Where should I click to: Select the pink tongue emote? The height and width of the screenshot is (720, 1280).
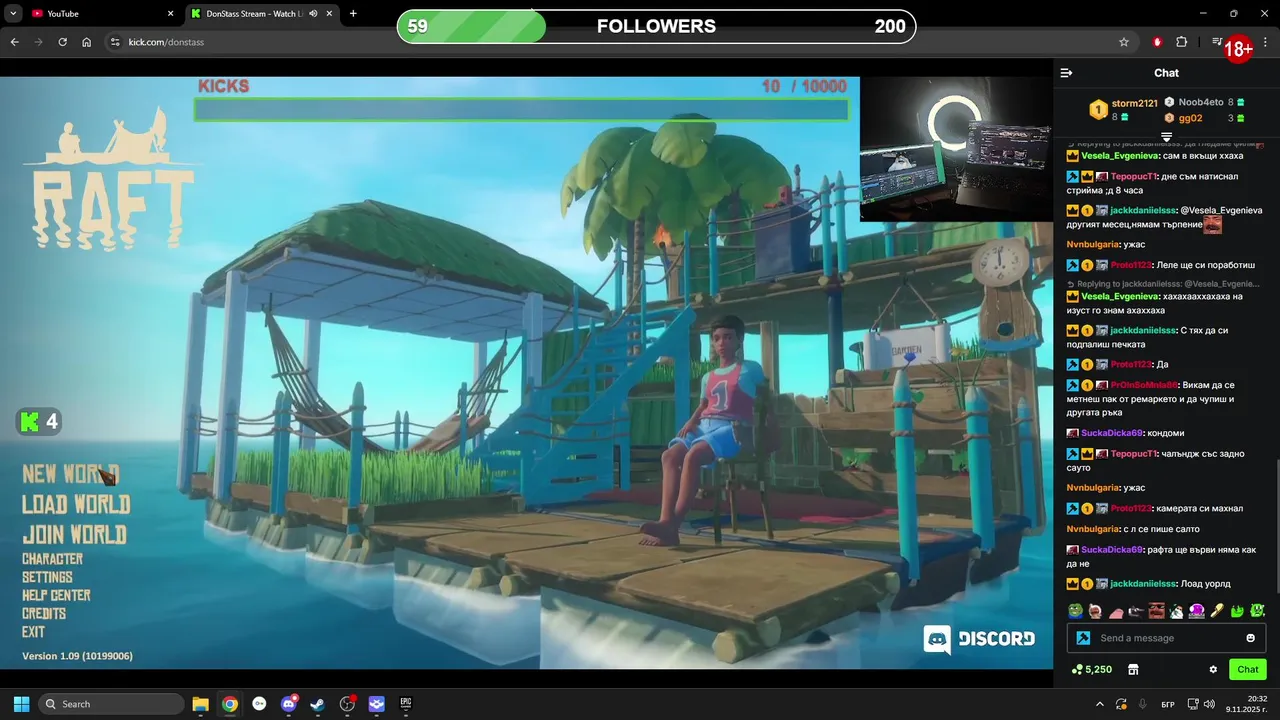click(1115, 610)
